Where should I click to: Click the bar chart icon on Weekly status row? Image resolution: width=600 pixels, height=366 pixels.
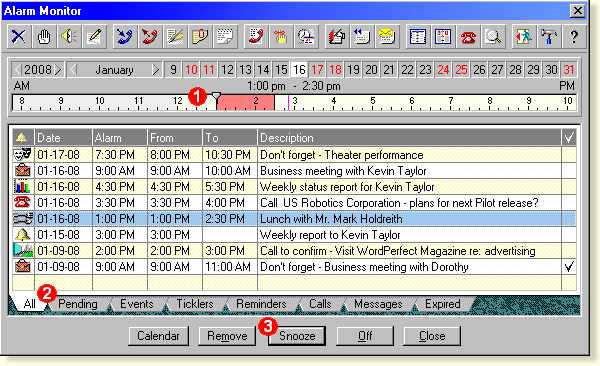[x=23, y=186]
